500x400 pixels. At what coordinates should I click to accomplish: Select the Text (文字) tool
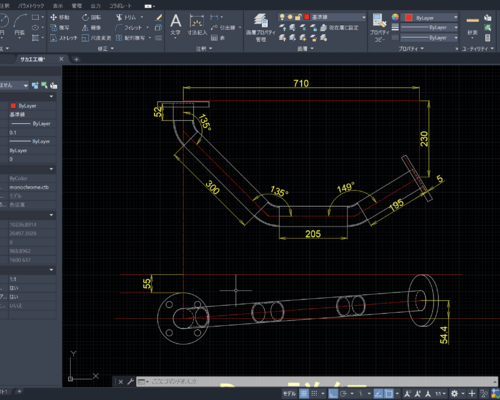point(175,25)
